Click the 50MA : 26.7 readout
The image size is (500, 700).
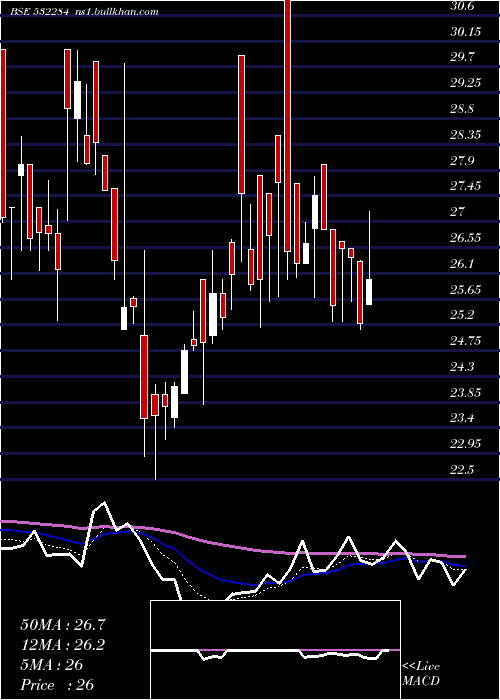tap(63, 625)
